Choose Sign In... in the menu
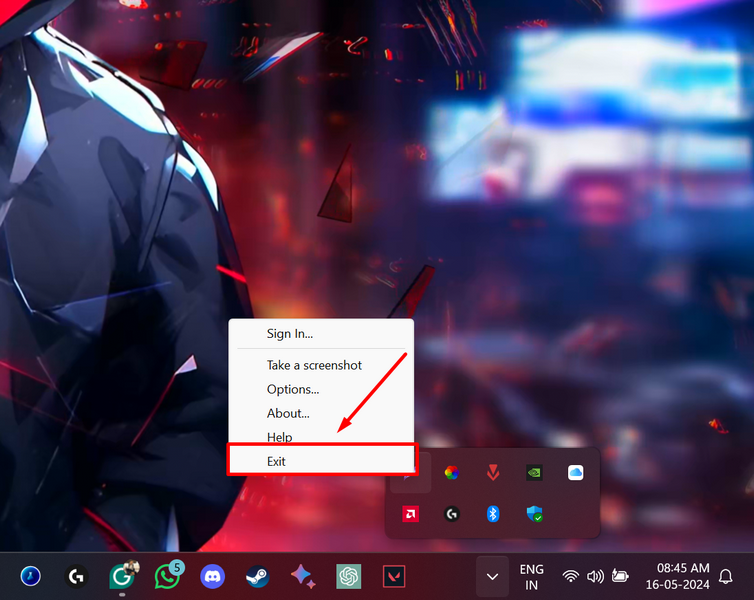The width and height of the screenshot is (754, 600). pos(290,334)
